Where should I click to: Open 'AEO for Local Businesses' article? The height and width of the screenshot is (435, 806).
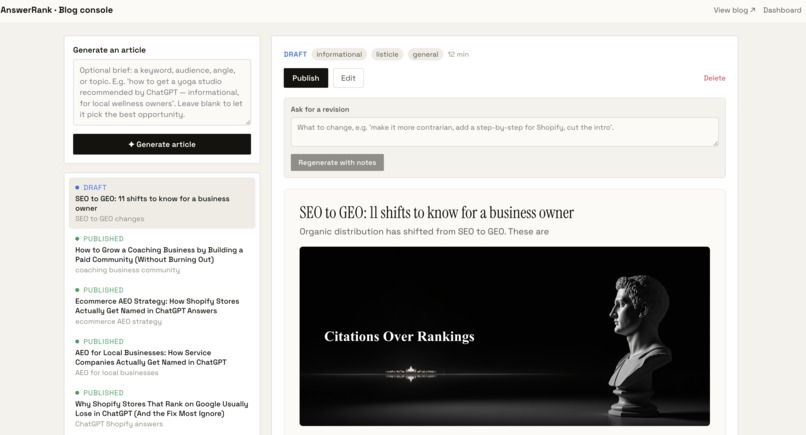(x=162, y=357)
